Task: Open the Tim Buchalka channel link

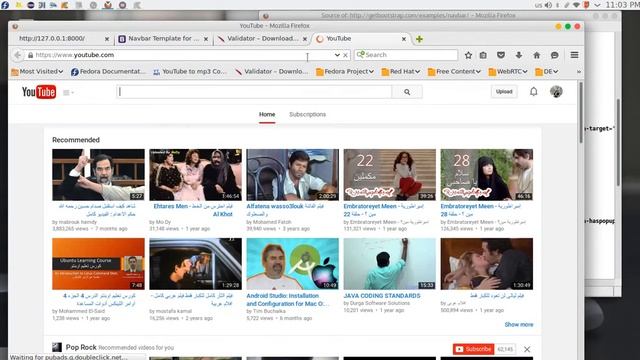Action: 269,311
